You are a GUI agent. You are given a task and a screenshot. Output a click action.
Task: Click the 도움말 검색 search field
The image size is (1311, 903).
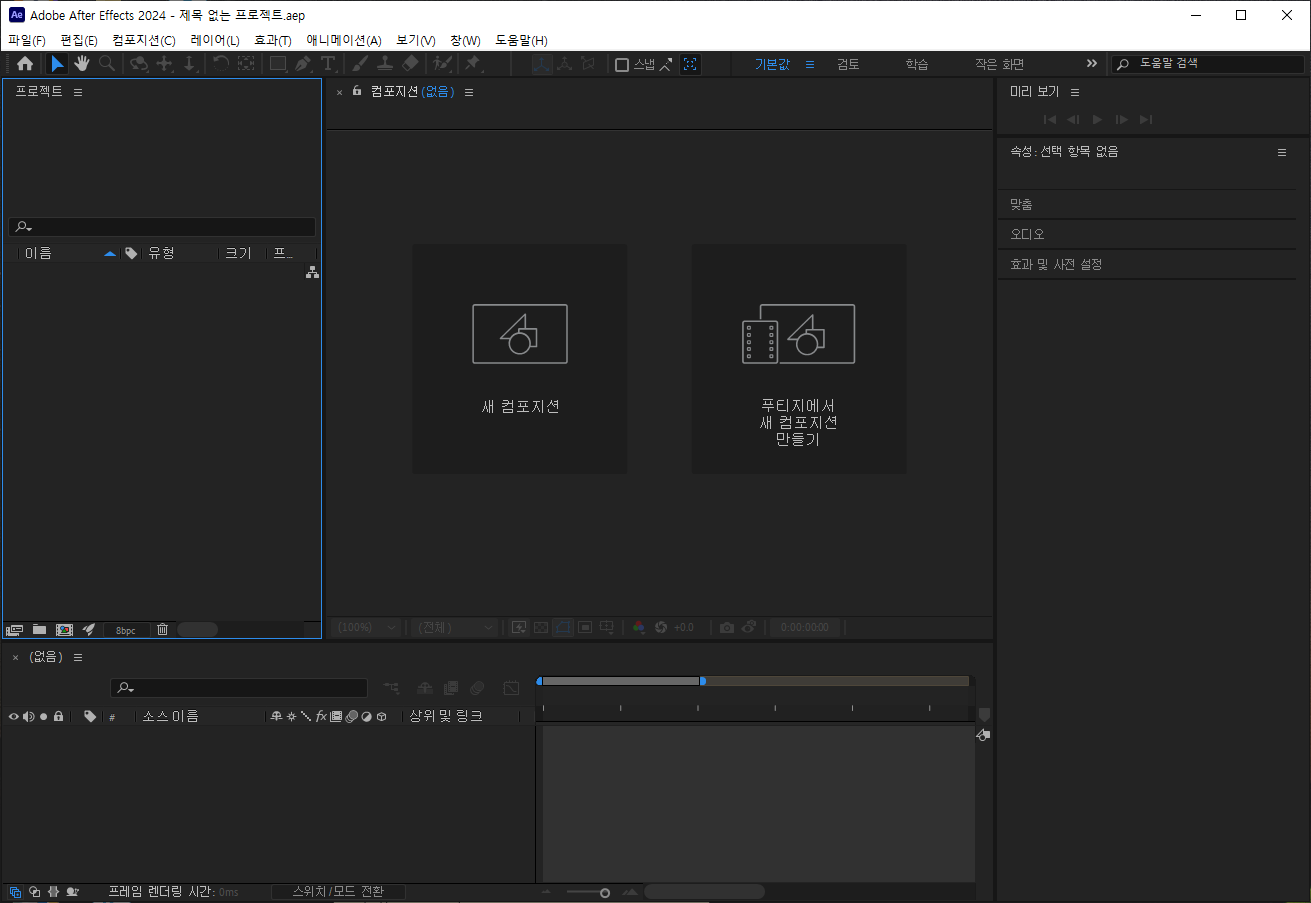click(1206, 63)
